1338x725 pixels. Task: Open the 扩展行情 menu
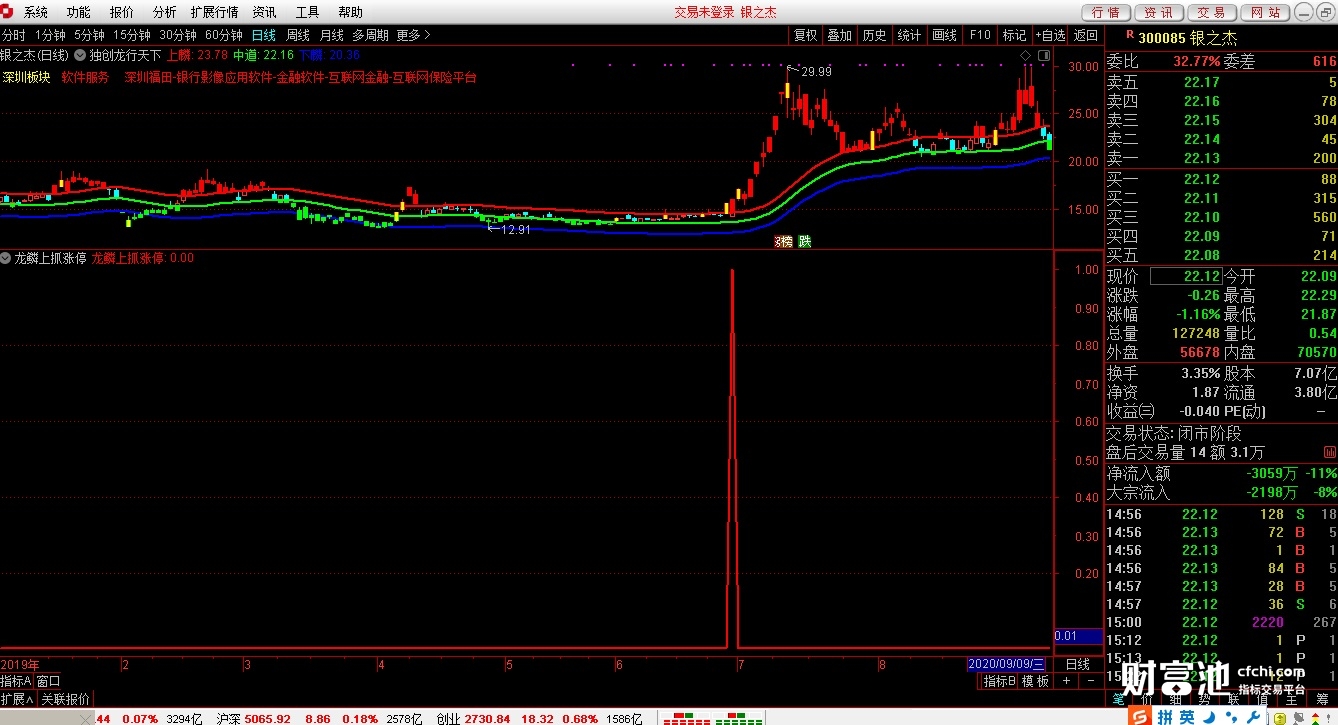coord(214,12)
